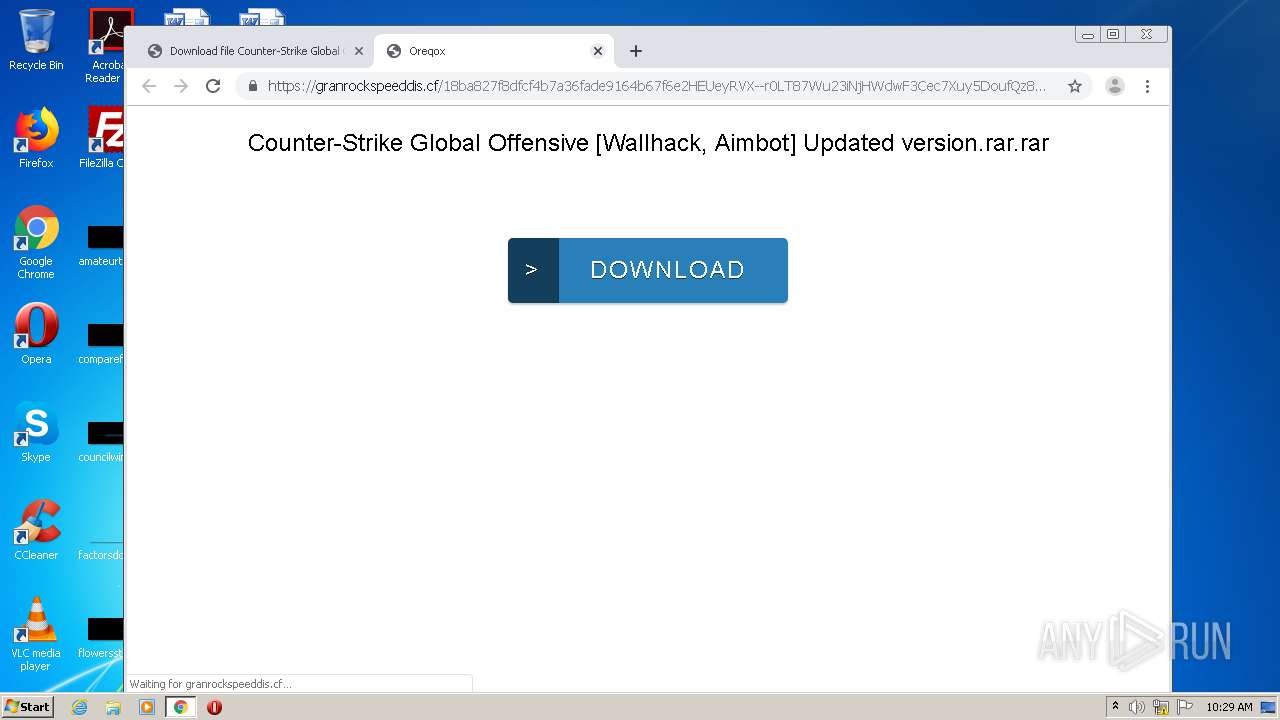Screen dimensions: 1280x720
Task: Restore down the Chrome window
Action: pyautogui.click(x=1113, y=34)
